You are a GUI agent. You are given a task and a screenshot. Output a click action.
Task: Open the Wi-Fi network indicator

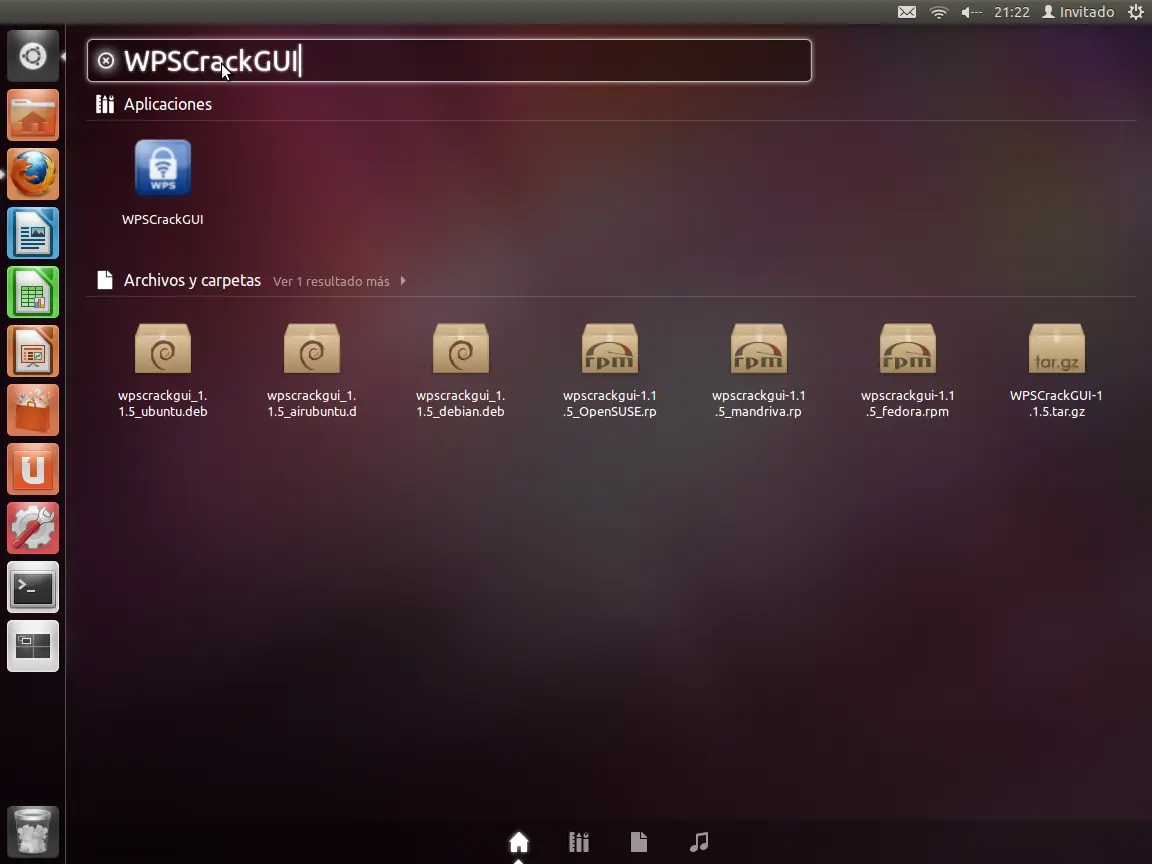939,12
